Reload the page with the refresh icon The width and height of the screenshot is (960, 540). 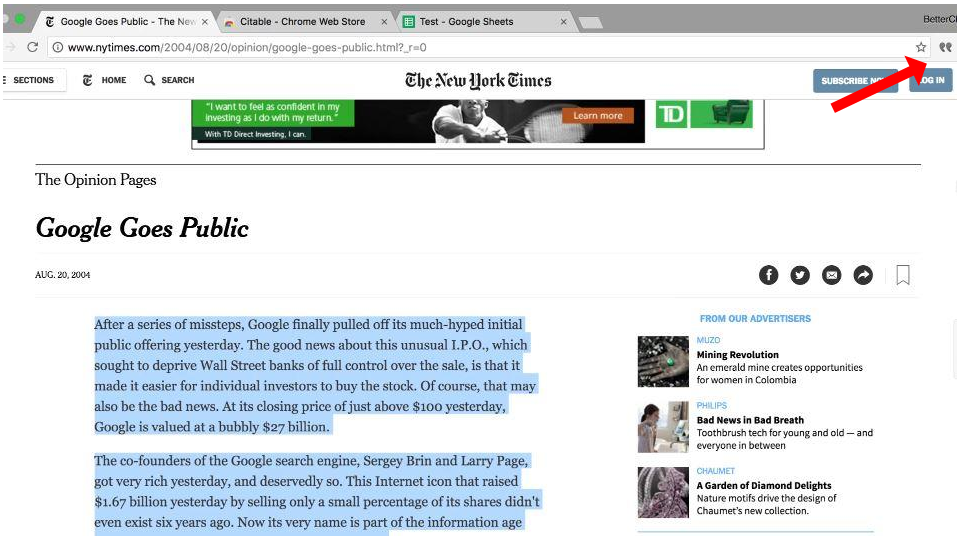point(33,47)
